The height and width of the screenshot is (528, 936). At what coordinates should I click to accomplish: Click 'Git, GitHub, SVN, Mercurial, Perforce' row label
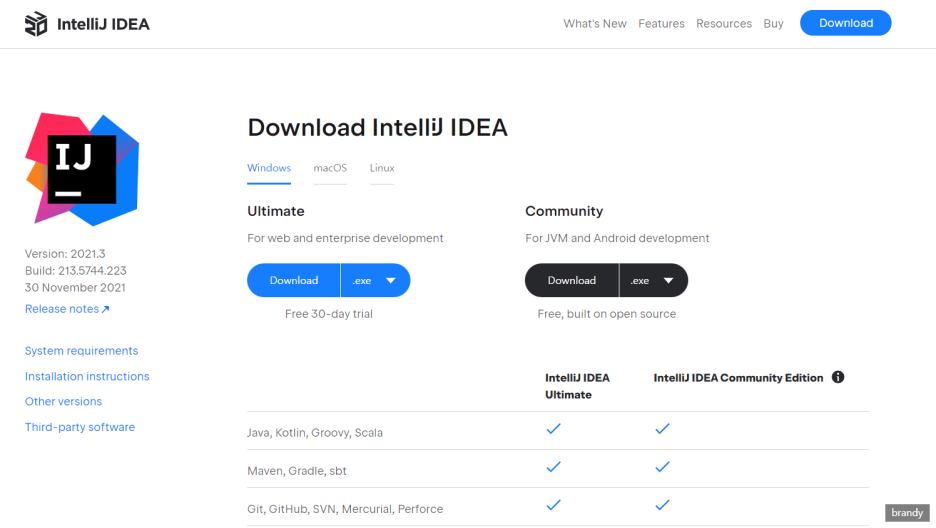[345, 509]
